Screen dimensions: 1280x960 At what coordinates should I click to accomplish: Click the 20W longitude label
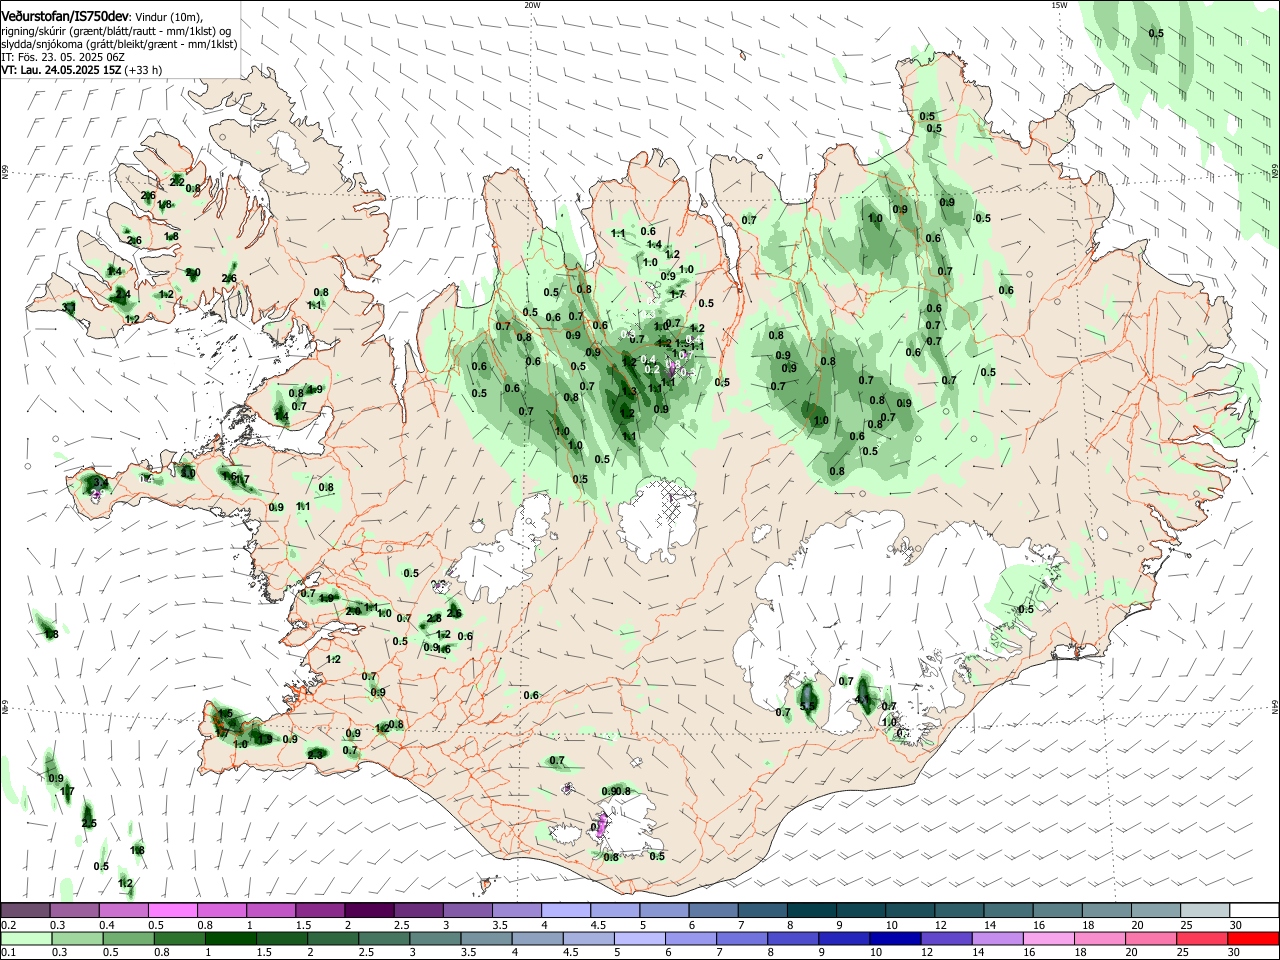click(532, 5)
